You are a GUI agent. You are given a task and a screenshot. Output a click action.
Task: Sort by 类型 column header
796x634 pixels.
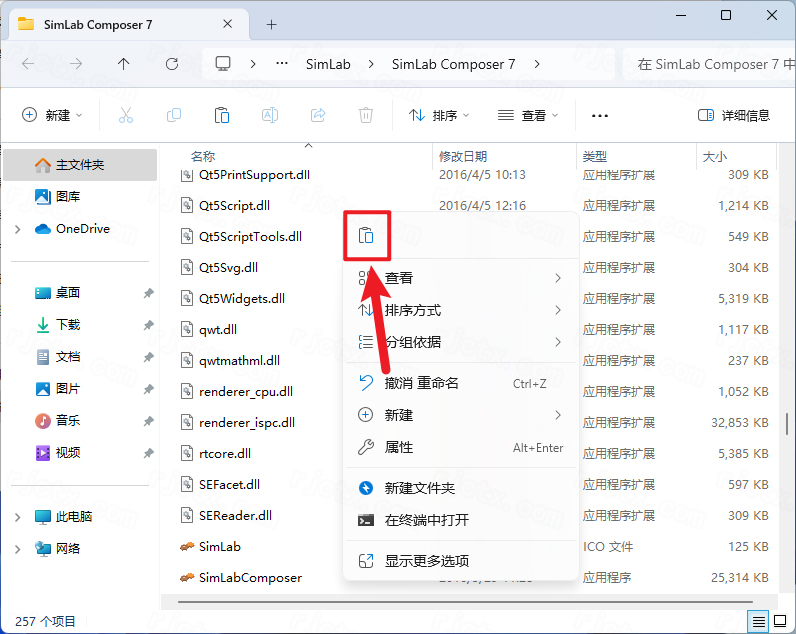click(x=594, y=156)
